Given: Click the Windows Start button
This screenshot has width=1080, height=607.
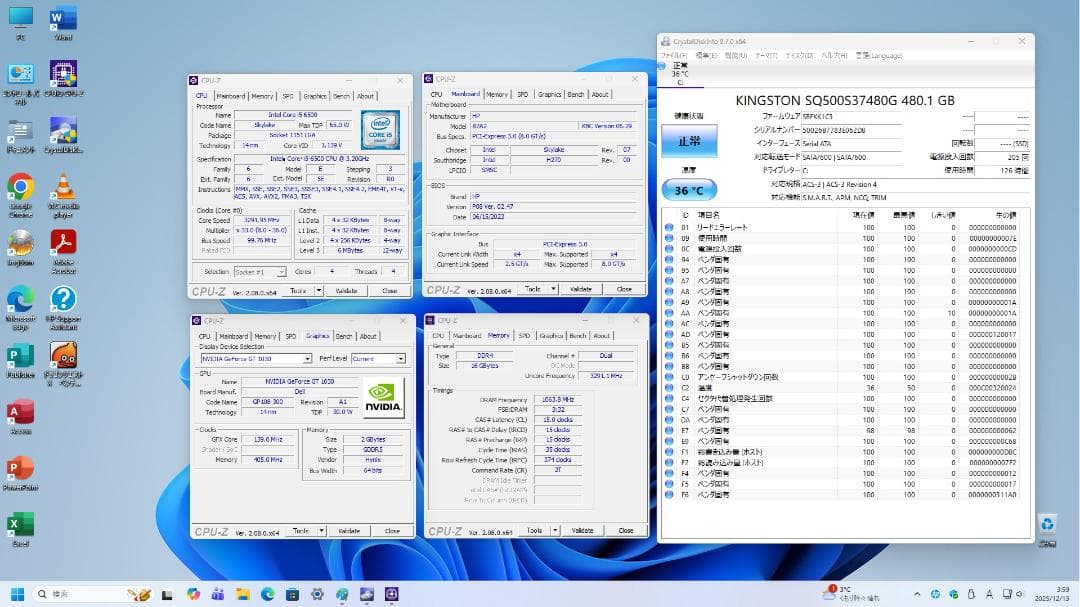Looking at the screenshot, I should pyautogui.click(x=18, y=594).
